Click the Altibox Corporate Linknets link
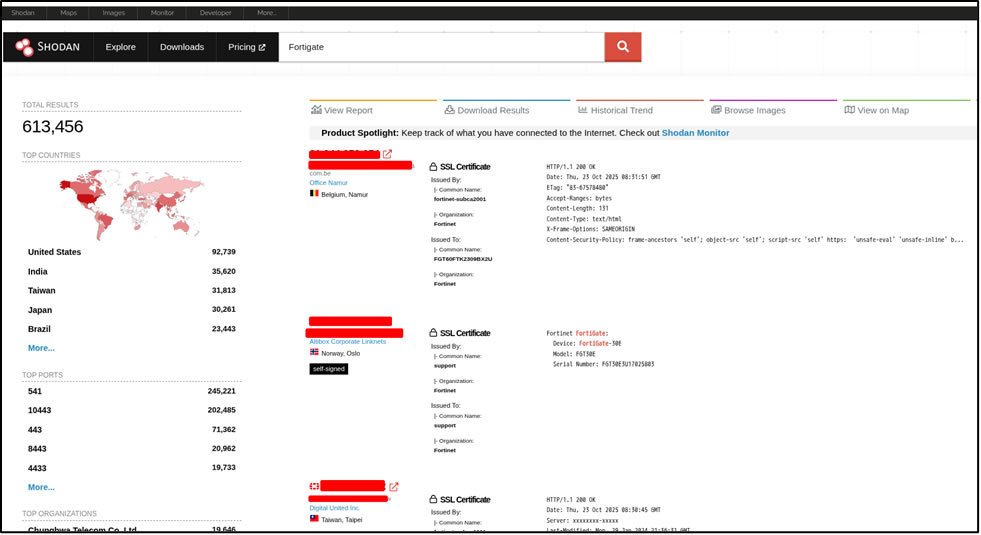 click(347, 342)
